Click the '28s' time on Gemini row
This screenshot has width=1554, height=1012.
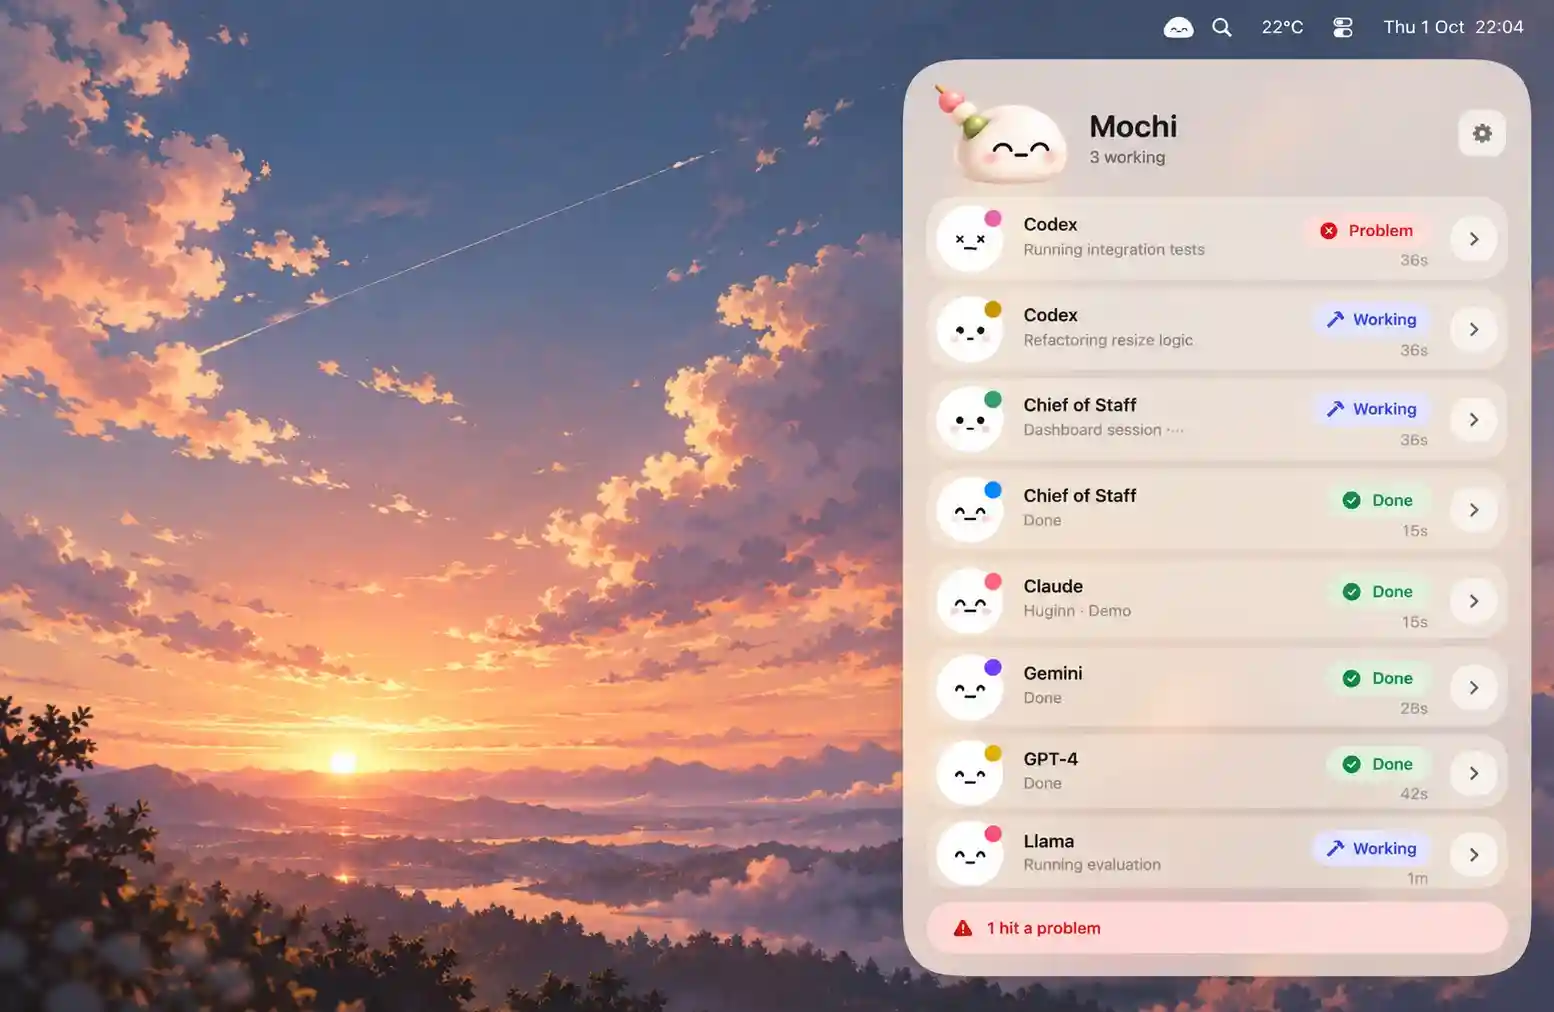tap(1414, 708)
